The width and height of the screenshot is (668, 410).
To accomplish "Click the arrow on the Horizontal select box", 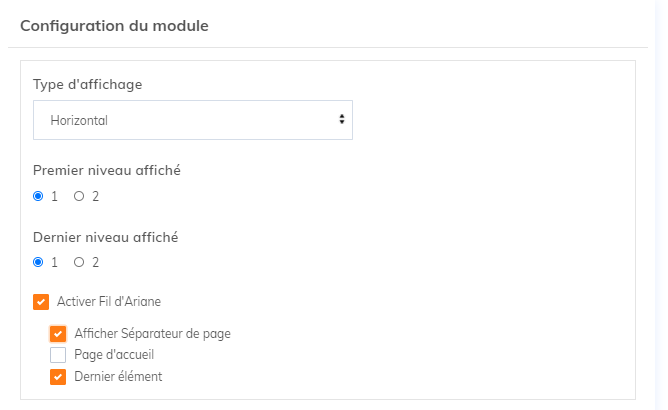I will click(x=342, y=120).
